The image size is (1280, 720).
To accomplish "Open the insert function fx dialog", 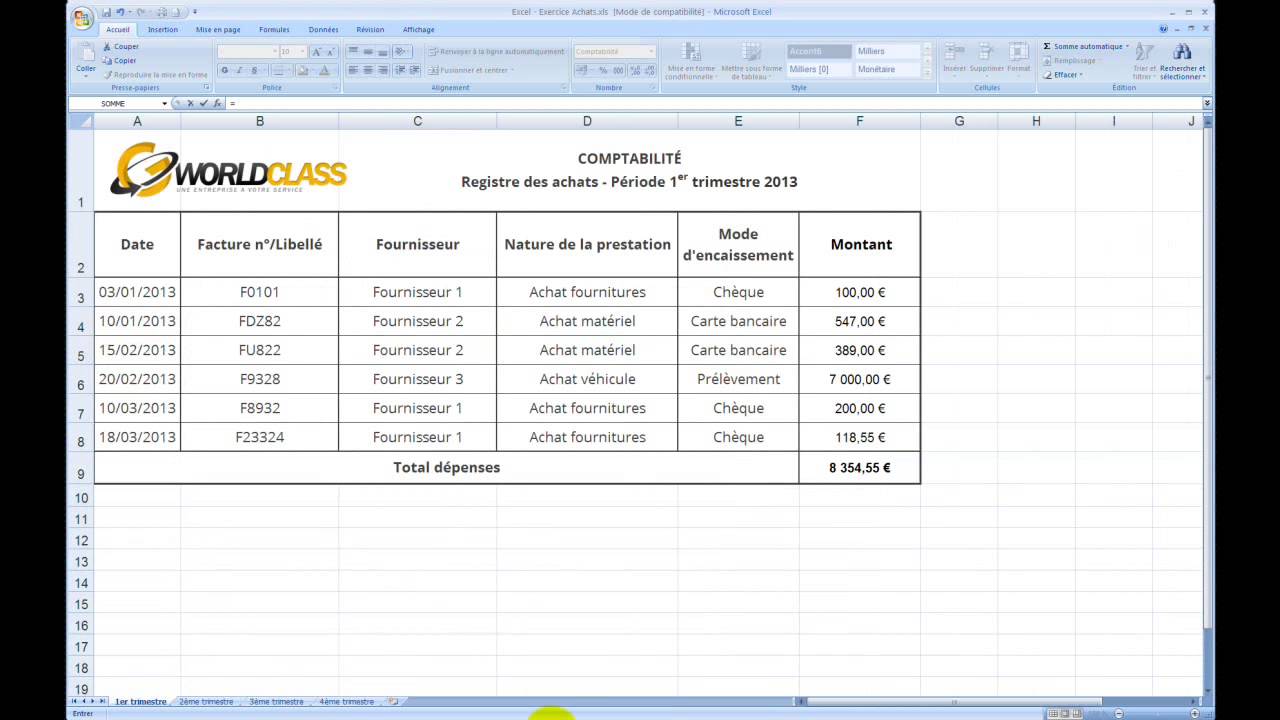I will (x=217, y=103).
